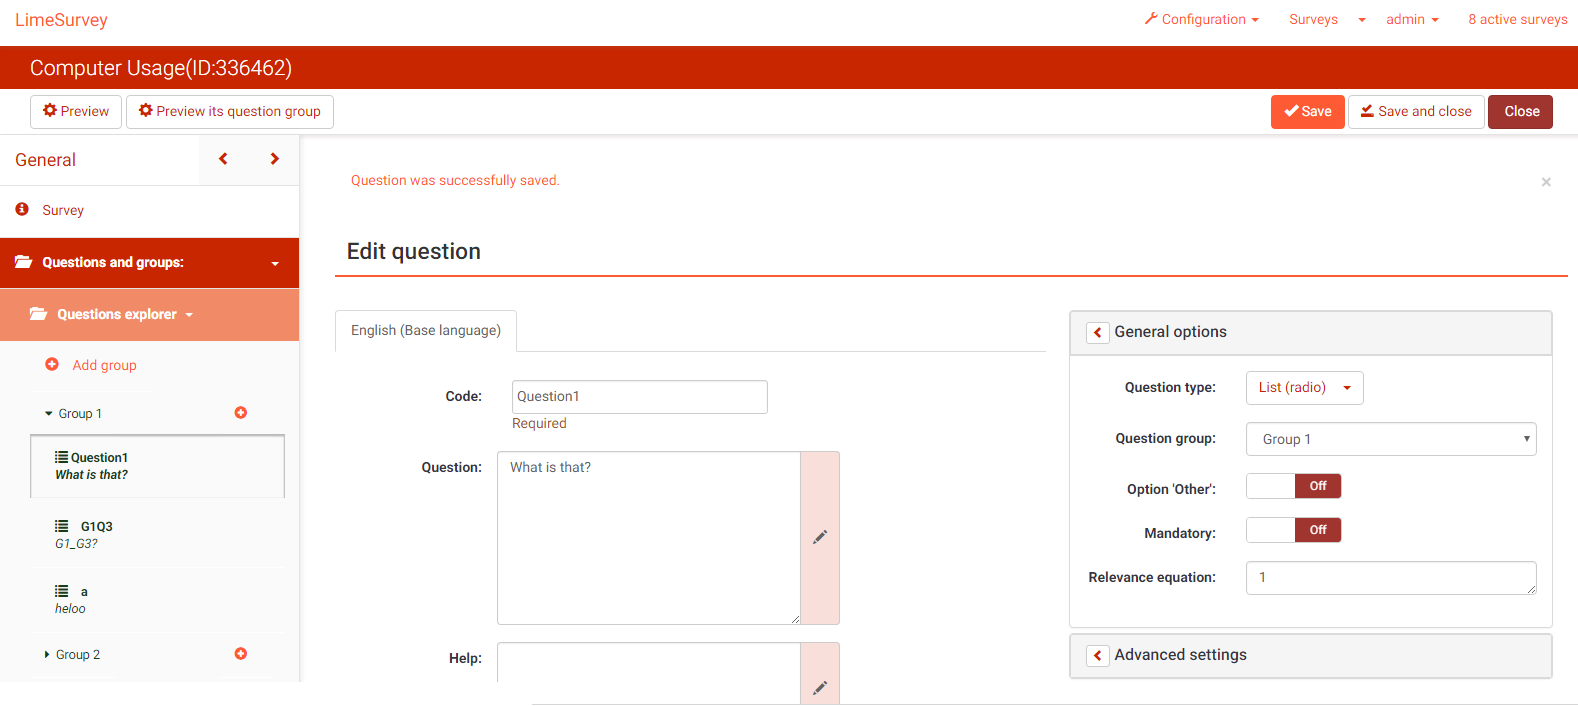Toggle the Option 'Other' switch
This screenshot has height=706, width=1578.
coord(1293,487)
